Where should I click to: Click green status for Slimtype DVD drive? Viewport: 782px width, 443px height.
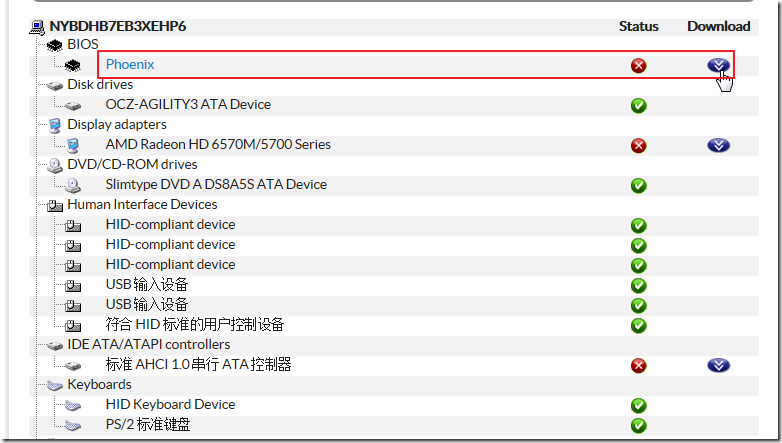(639, 185)
